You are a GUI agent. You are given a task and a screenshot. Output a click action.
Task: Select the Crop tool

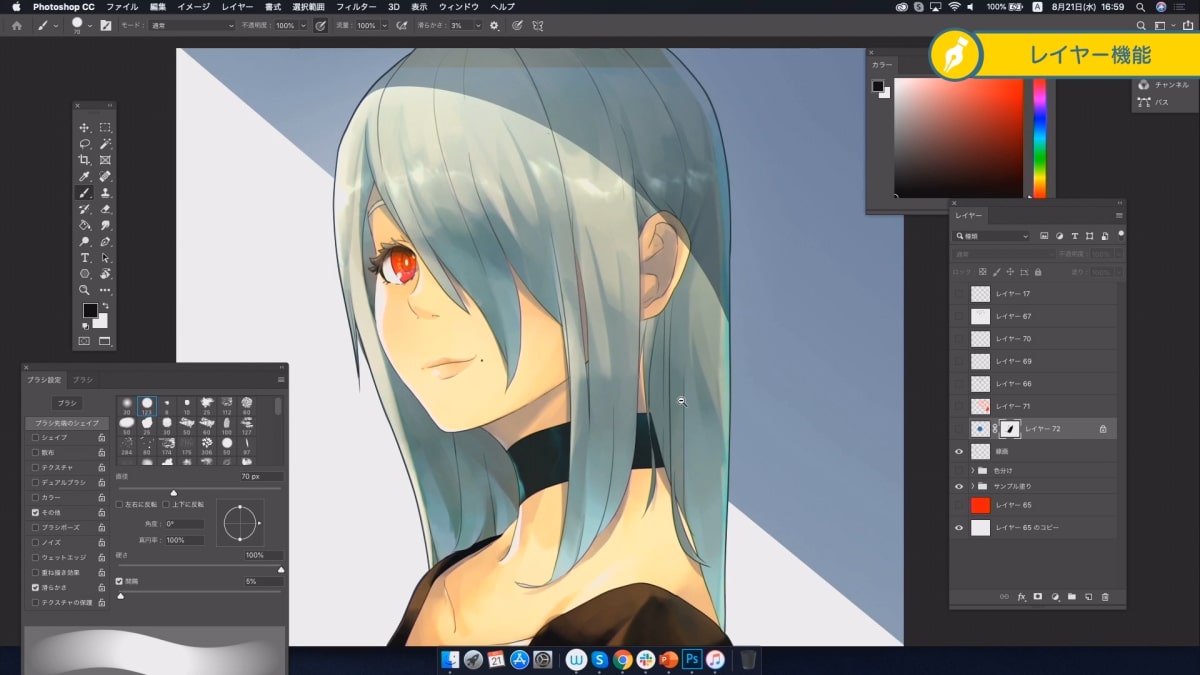(85, 160)
